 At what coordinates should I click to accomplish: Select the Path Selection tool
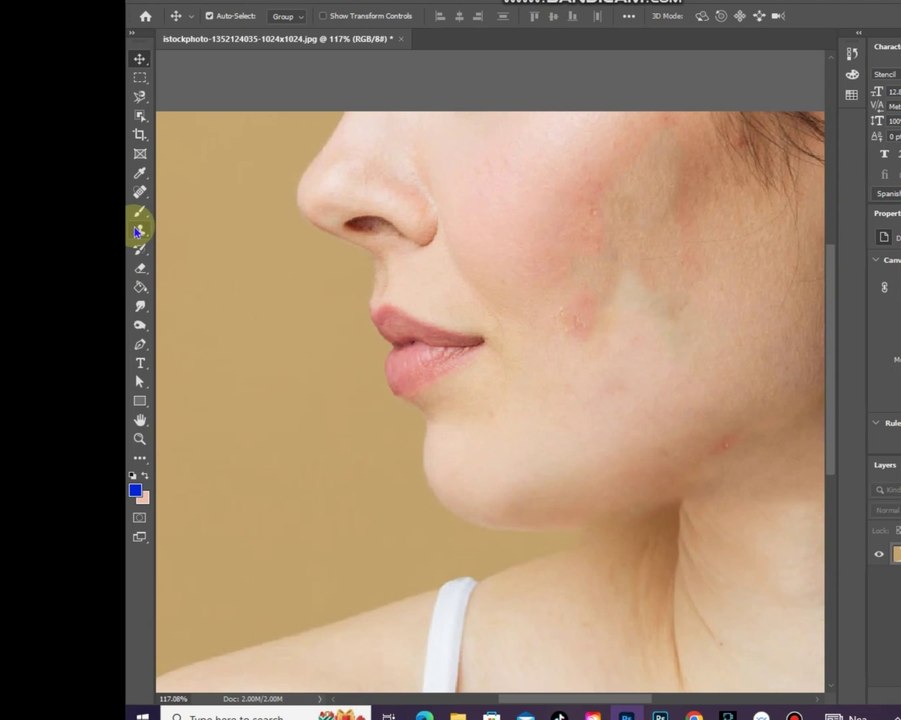[140, 382]
